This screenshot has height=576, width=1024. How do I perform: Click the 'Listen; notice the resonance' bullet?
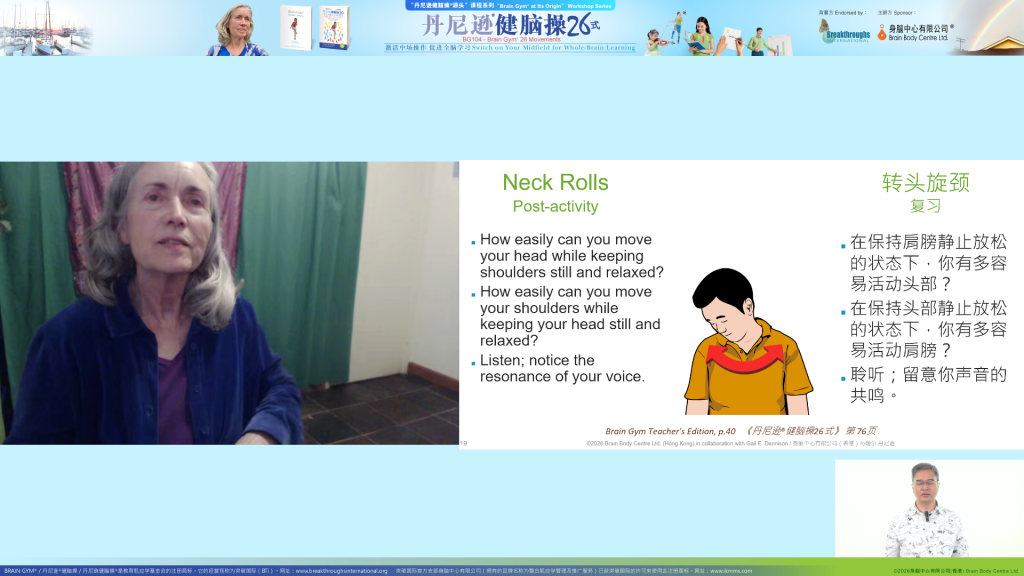pyautogui.click(x=562, y=368)
